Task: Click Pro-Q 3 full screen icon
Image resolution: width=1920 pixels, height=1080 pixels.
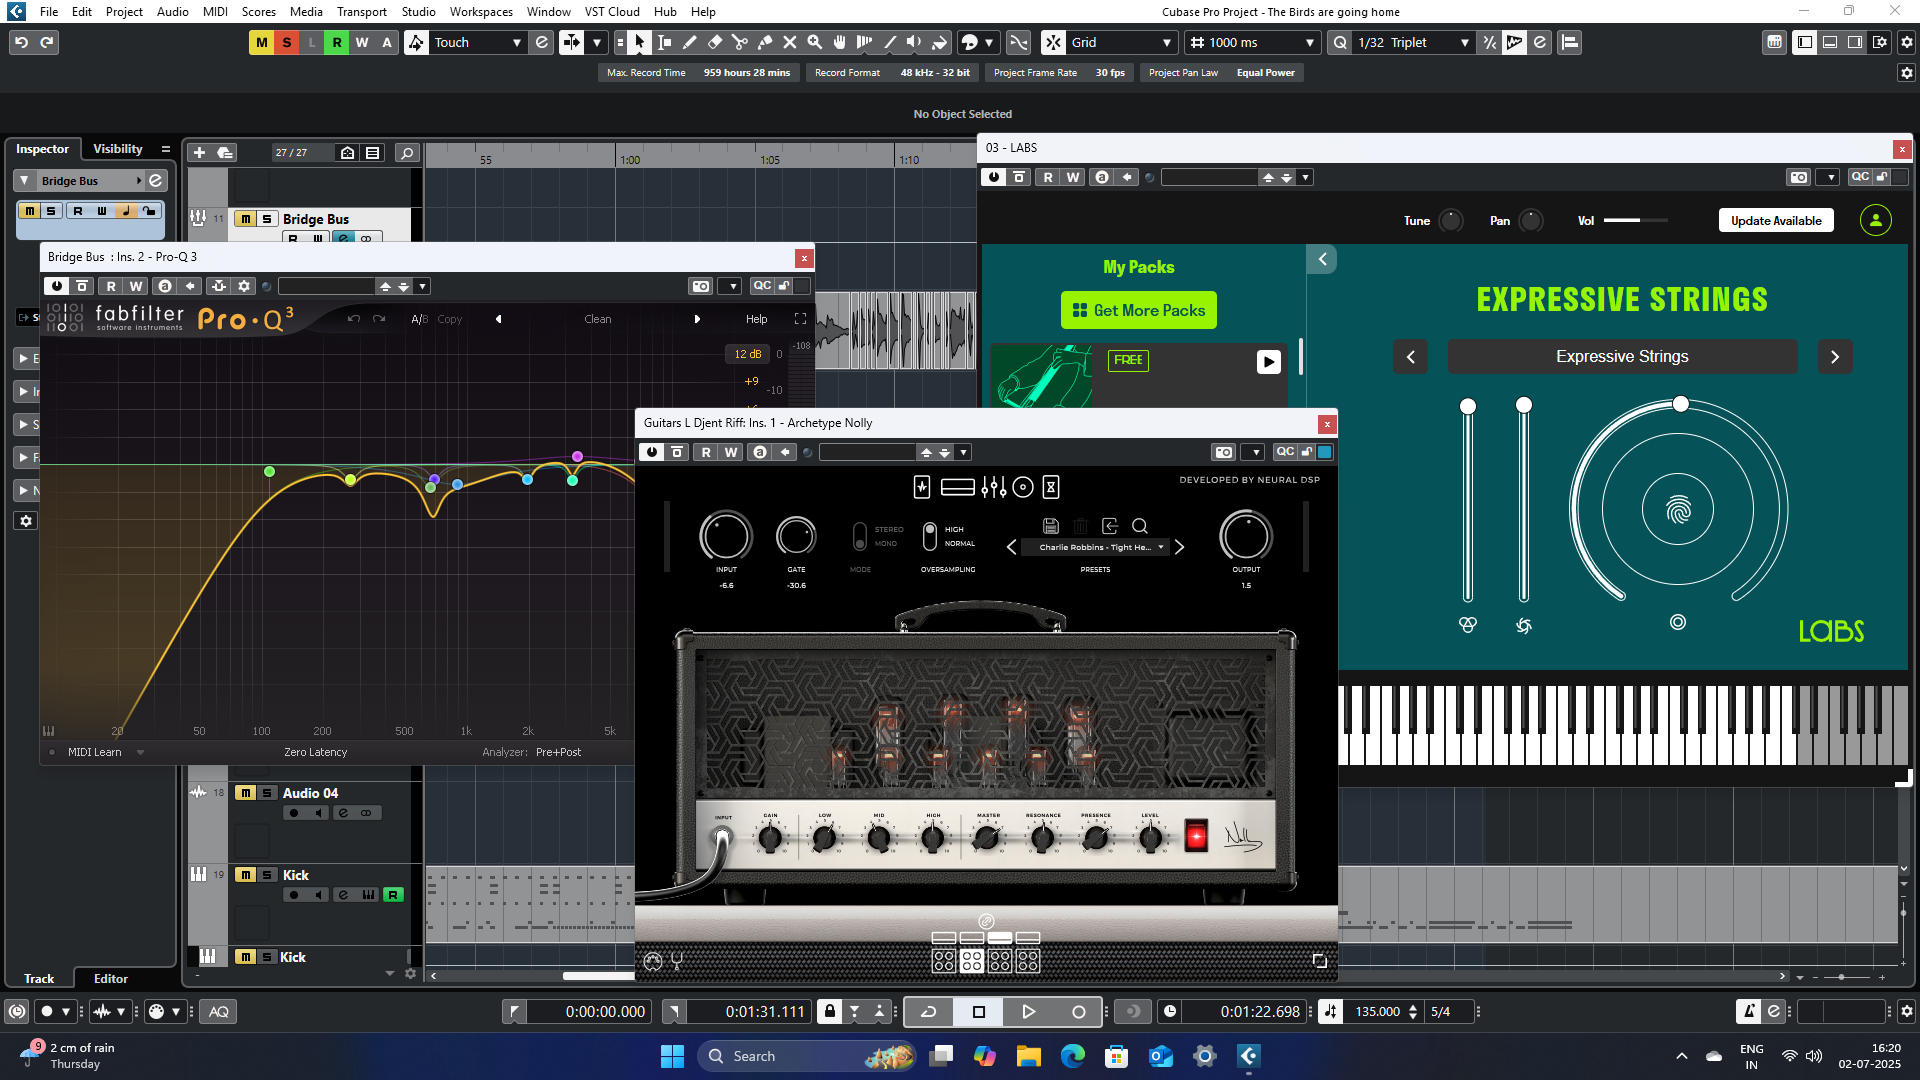Action: click(800, 319)
